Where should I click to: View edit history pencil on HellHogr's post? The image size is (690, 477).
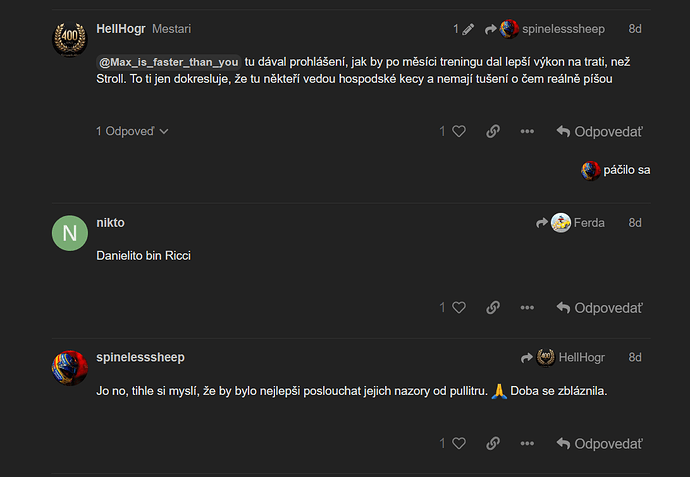click(x=466, y=29)
